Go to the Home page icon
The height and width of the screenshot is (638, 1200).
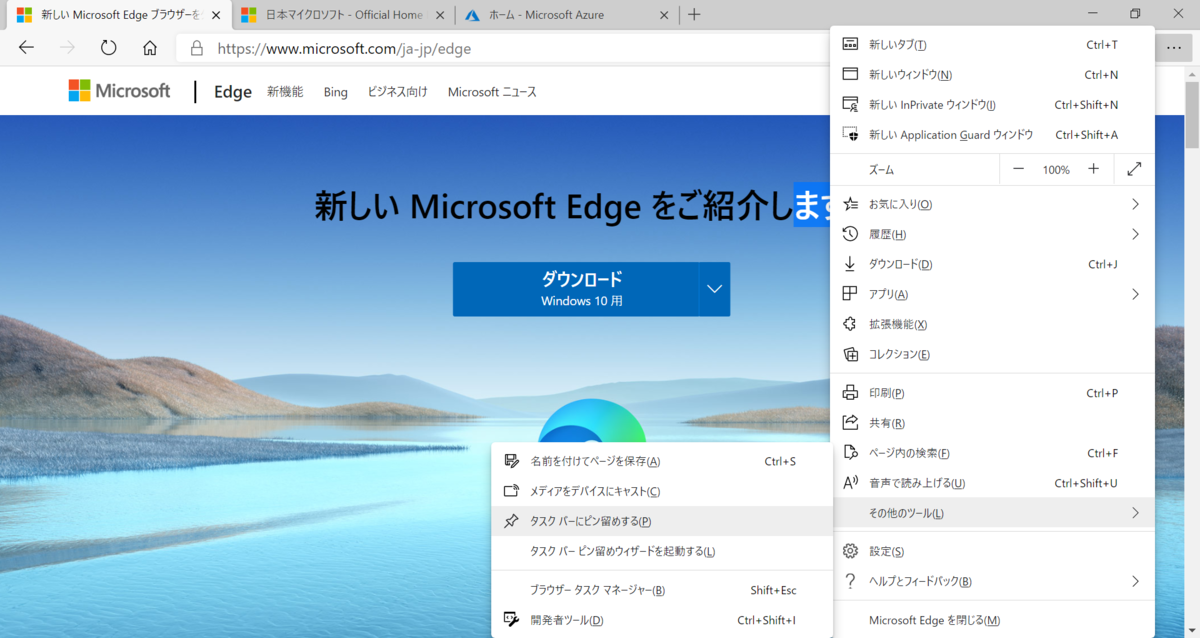[150, 48]
